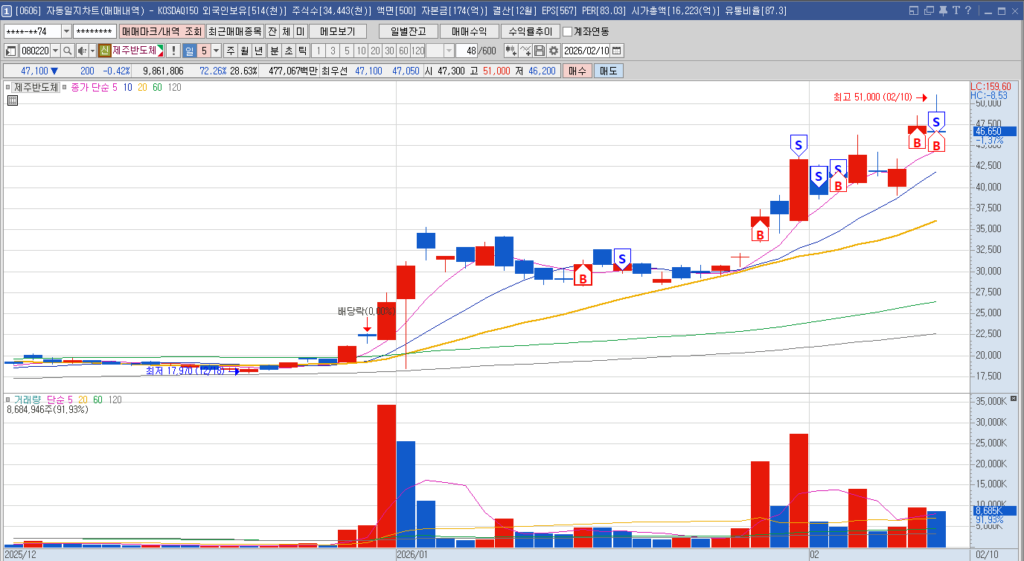Open the calendar date picker icon
The width and height of the screenshot is (1024, 561).
click(616, 51)
